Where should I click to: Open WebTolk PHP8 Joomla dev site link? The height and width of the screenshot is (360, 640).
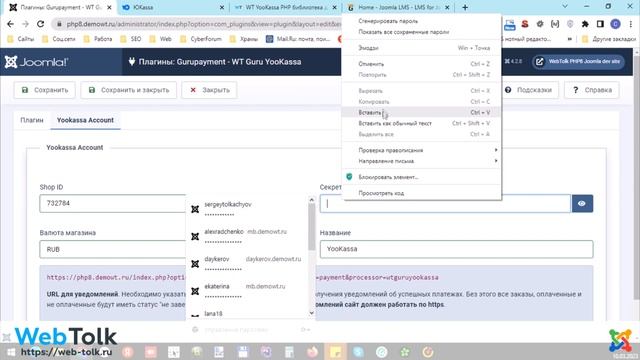click(x=578, y=62)
